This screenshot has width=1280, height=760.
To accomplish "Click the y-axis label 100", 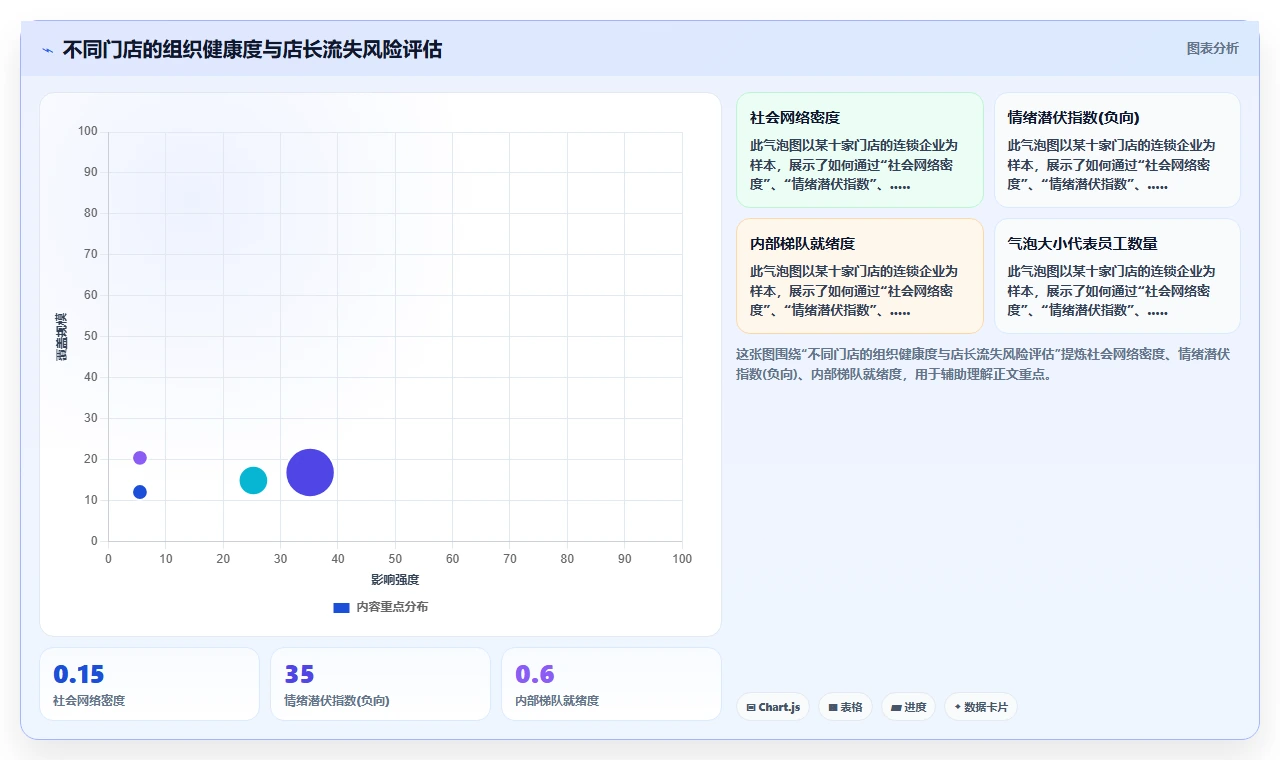I will (x=88, y=131).
